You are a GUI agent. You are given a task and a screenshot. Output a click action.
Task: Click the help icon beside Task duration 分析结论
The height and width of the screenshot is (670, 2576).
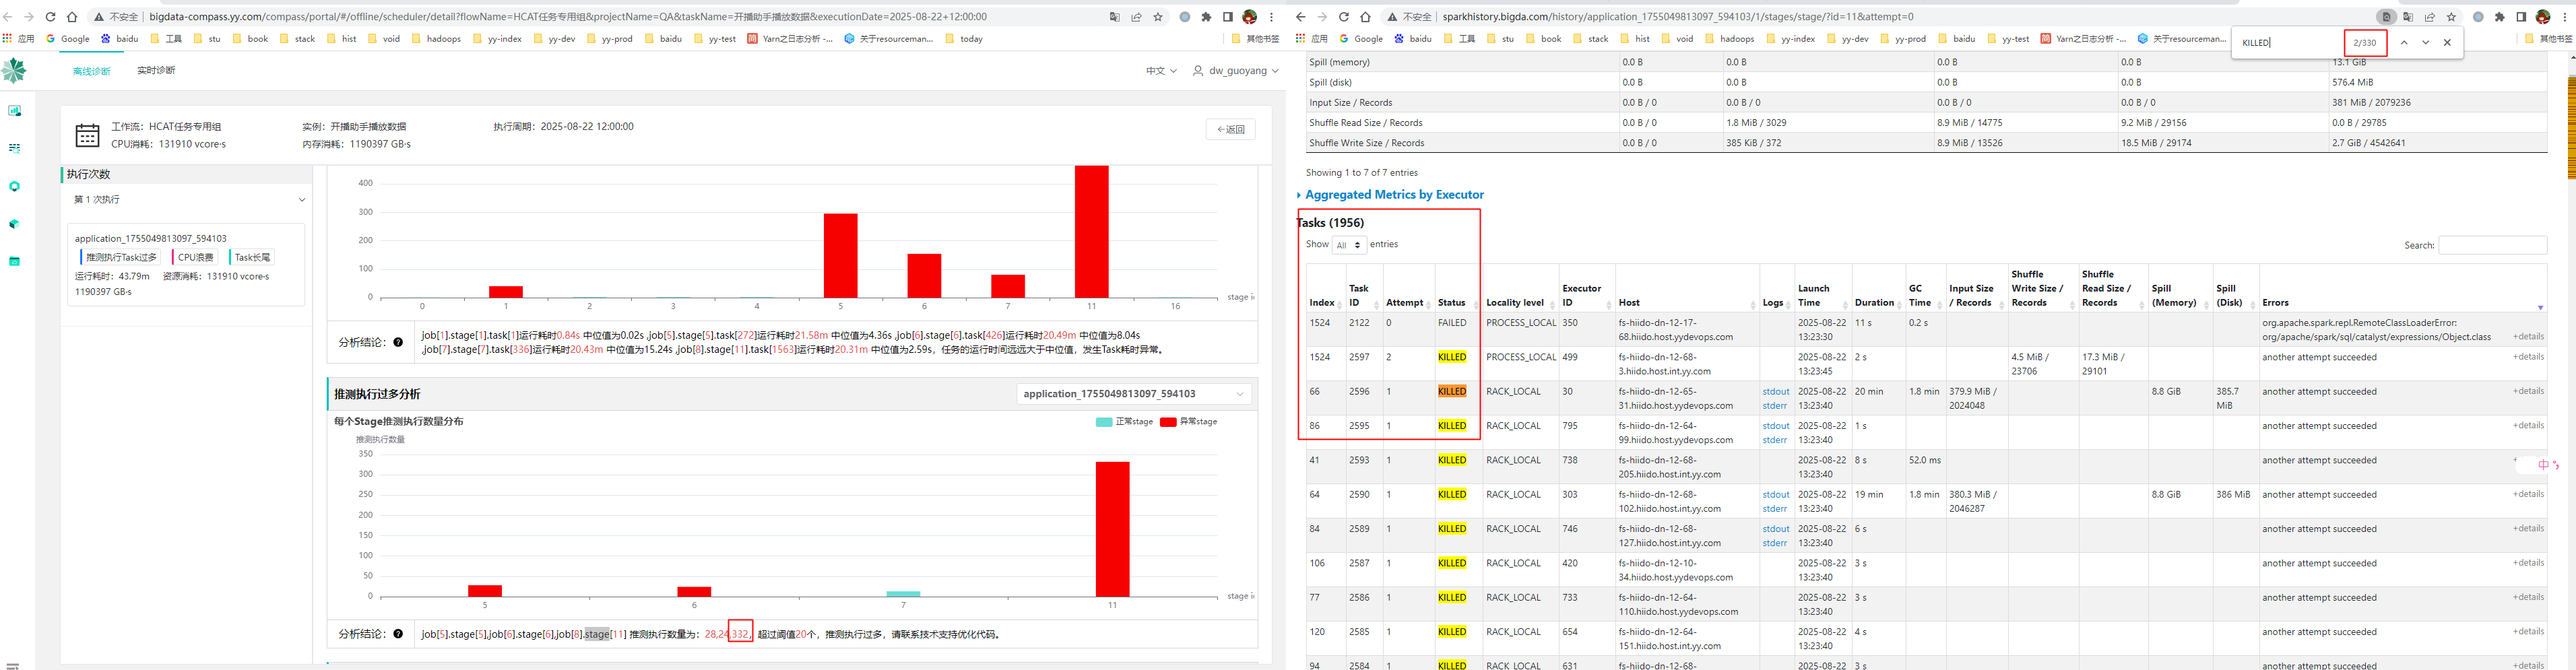coord(398,342)
